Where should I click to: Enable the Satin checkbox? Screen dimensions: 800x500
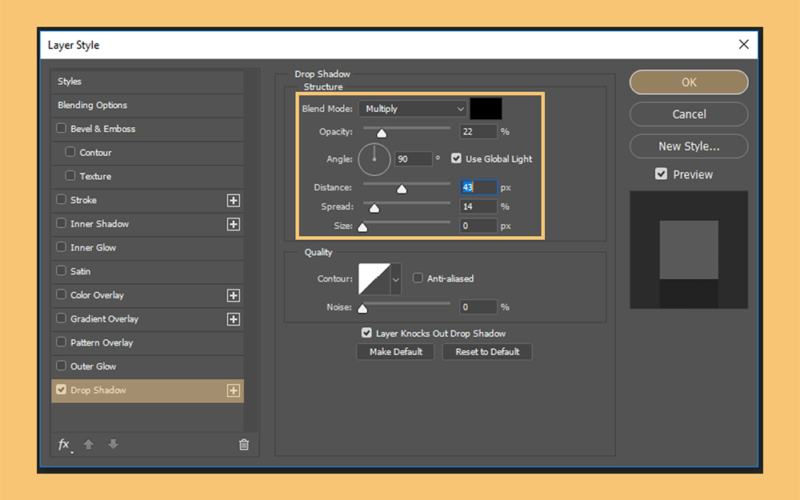(x=61, y=270)
